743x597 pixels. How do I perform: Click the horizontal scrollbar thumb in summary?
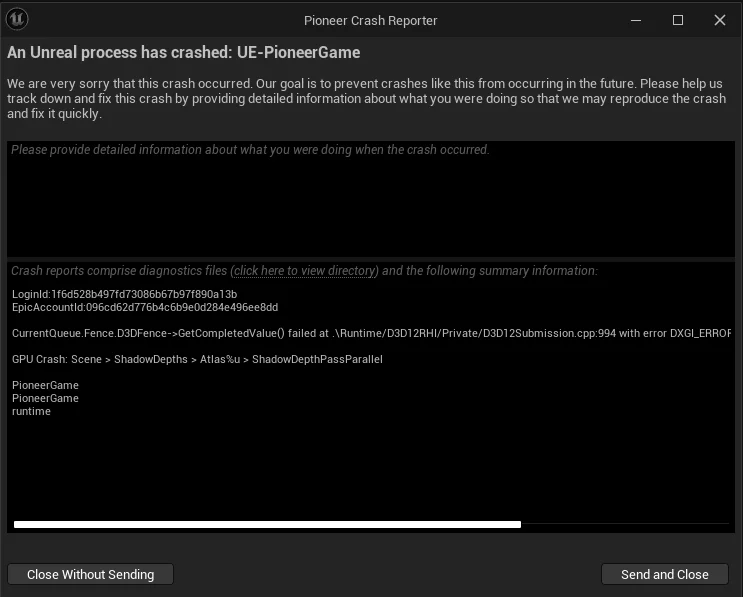coord(267,524)
